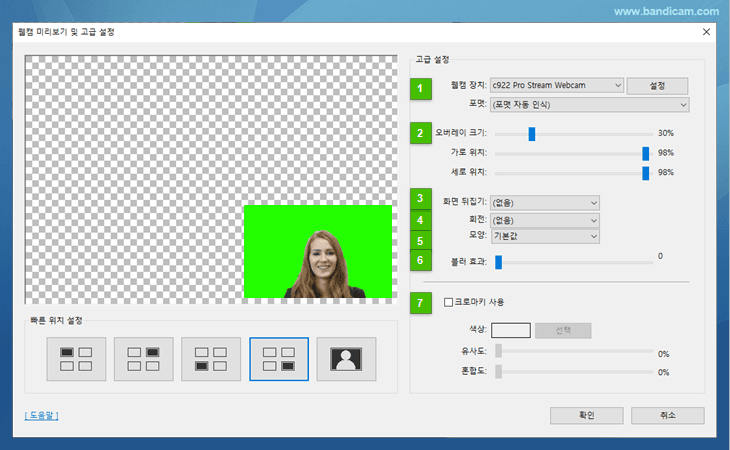Select bottom-right quick position preset

(279, 359)
